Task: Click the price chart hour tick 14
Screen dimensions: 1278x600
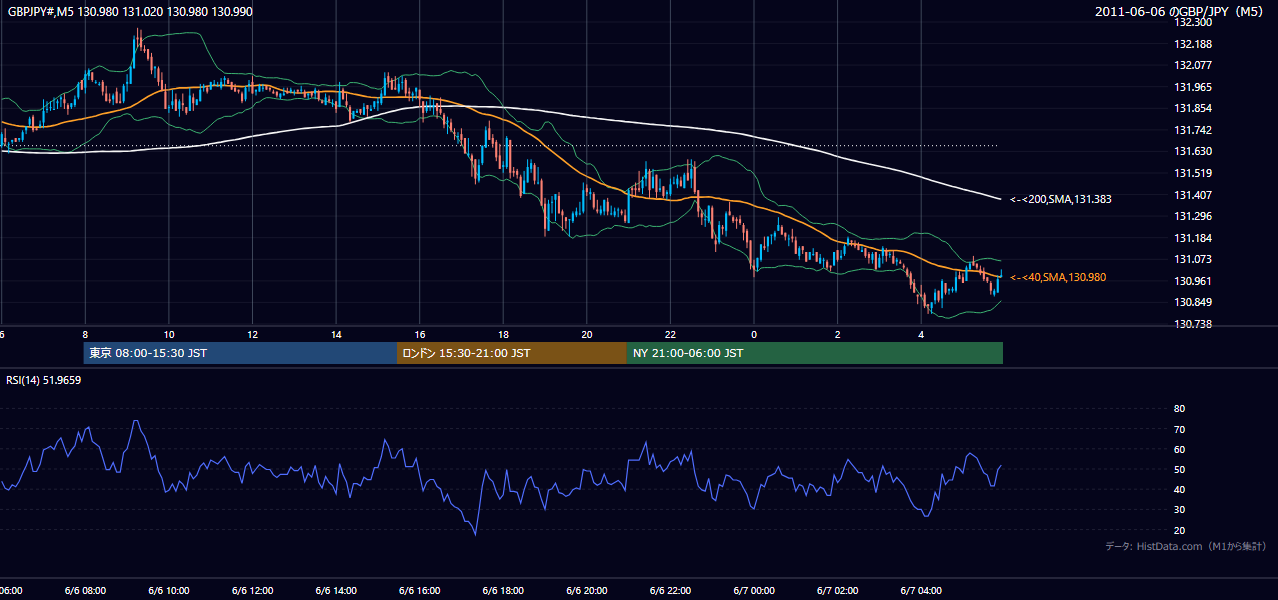Action: pos(336,334)
